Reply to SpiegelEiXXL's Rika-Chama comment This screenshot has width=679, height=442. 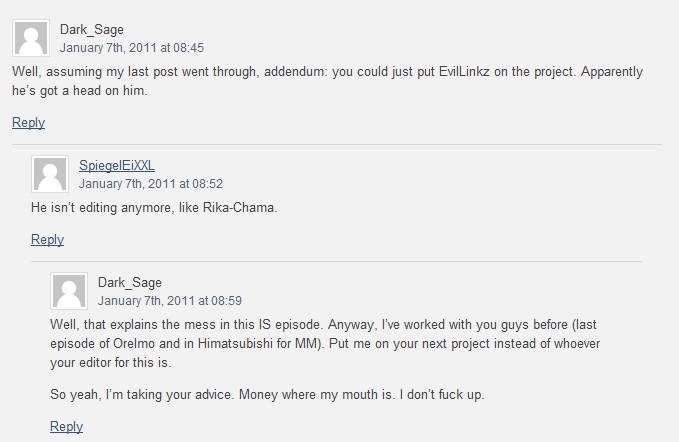[x=47, y=239]
